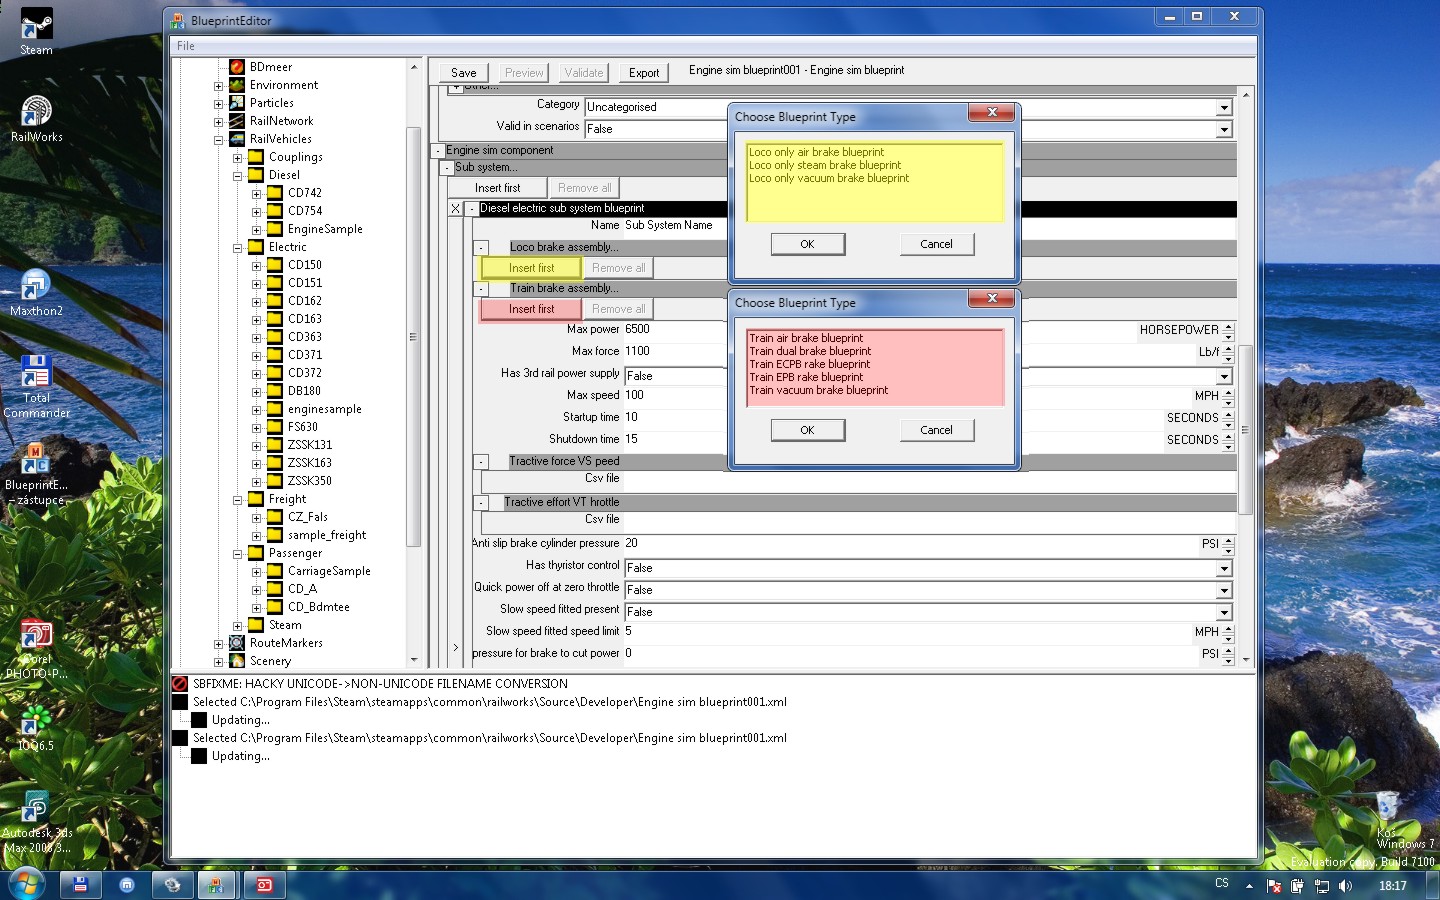Select the Scenery tree node
The height and width of the screenshot is (900, 1440).
[x=270, y=661]
